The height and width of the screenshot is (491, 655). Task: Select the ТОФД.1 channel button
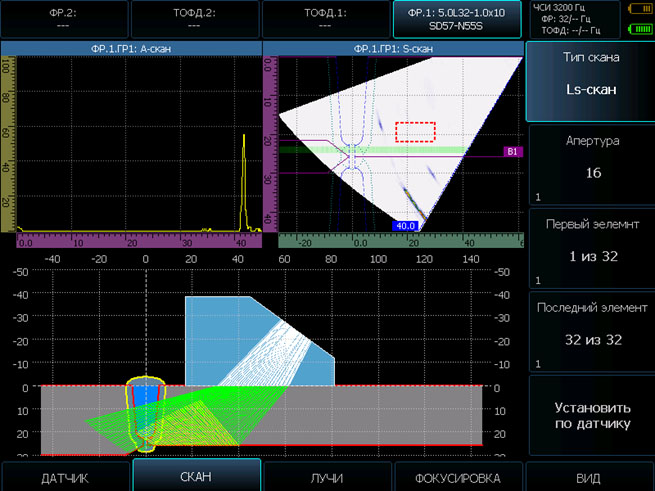(x=326, y=19)
